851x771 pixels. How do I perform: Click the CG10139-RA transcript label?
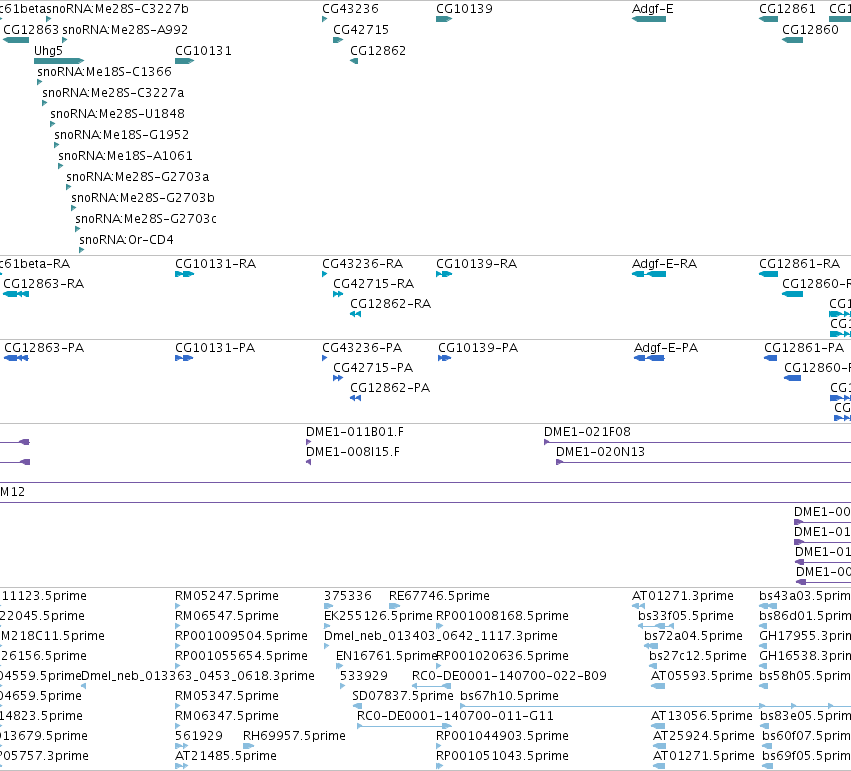pos(477,264)
